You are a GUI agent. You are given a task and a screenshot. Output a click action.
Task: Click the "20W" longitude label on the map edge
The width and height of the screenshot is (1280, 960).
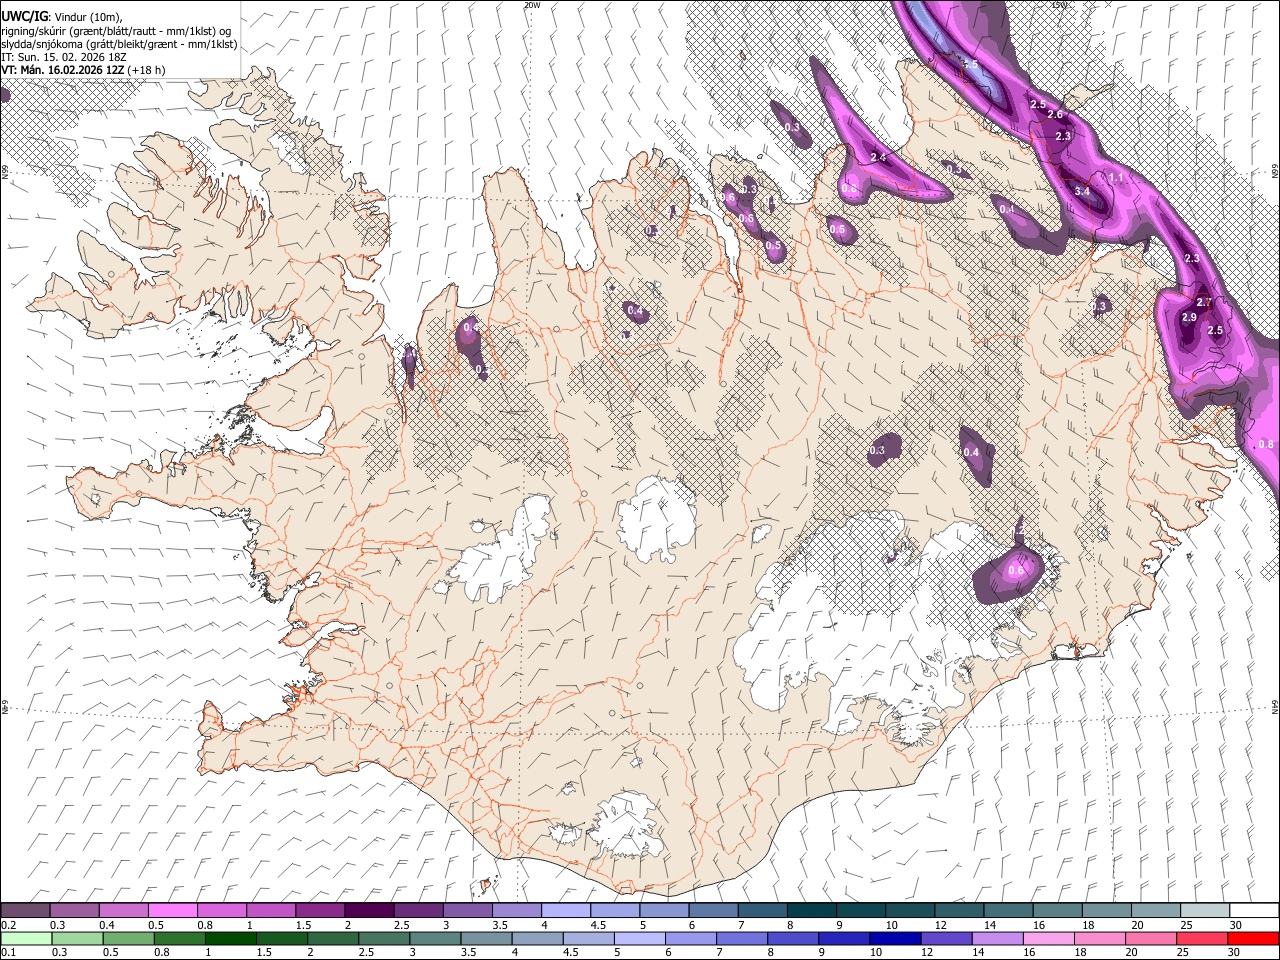[x=532, y=5]
